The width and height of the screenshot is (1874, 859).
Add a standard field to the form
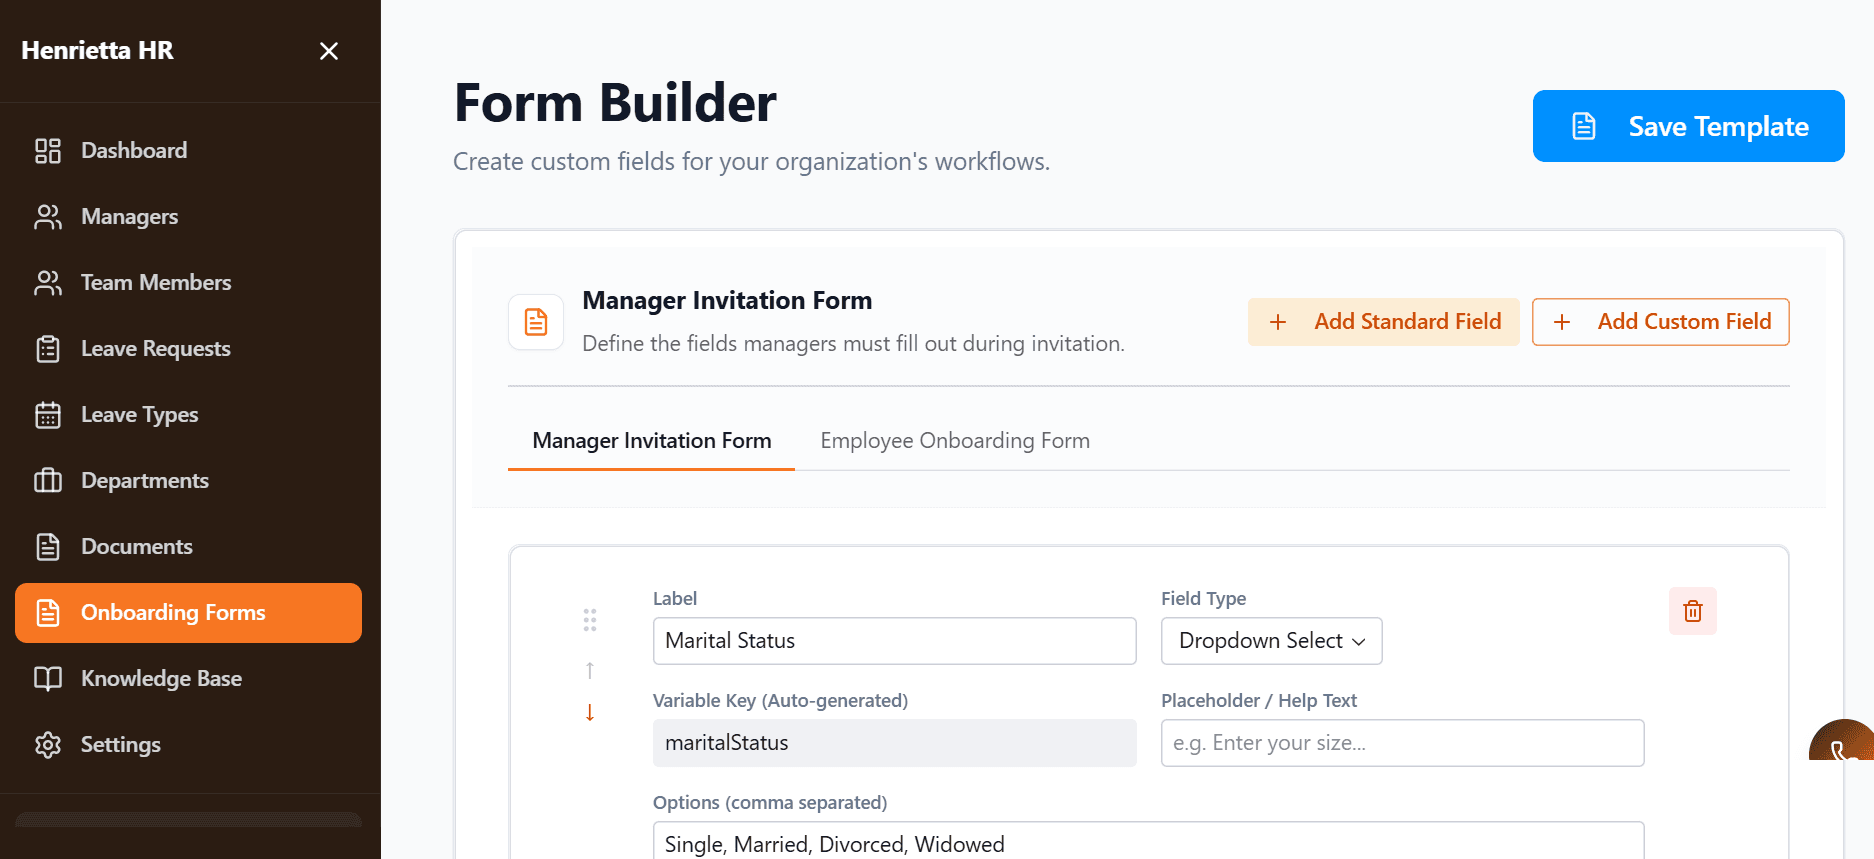[1383, 322]
